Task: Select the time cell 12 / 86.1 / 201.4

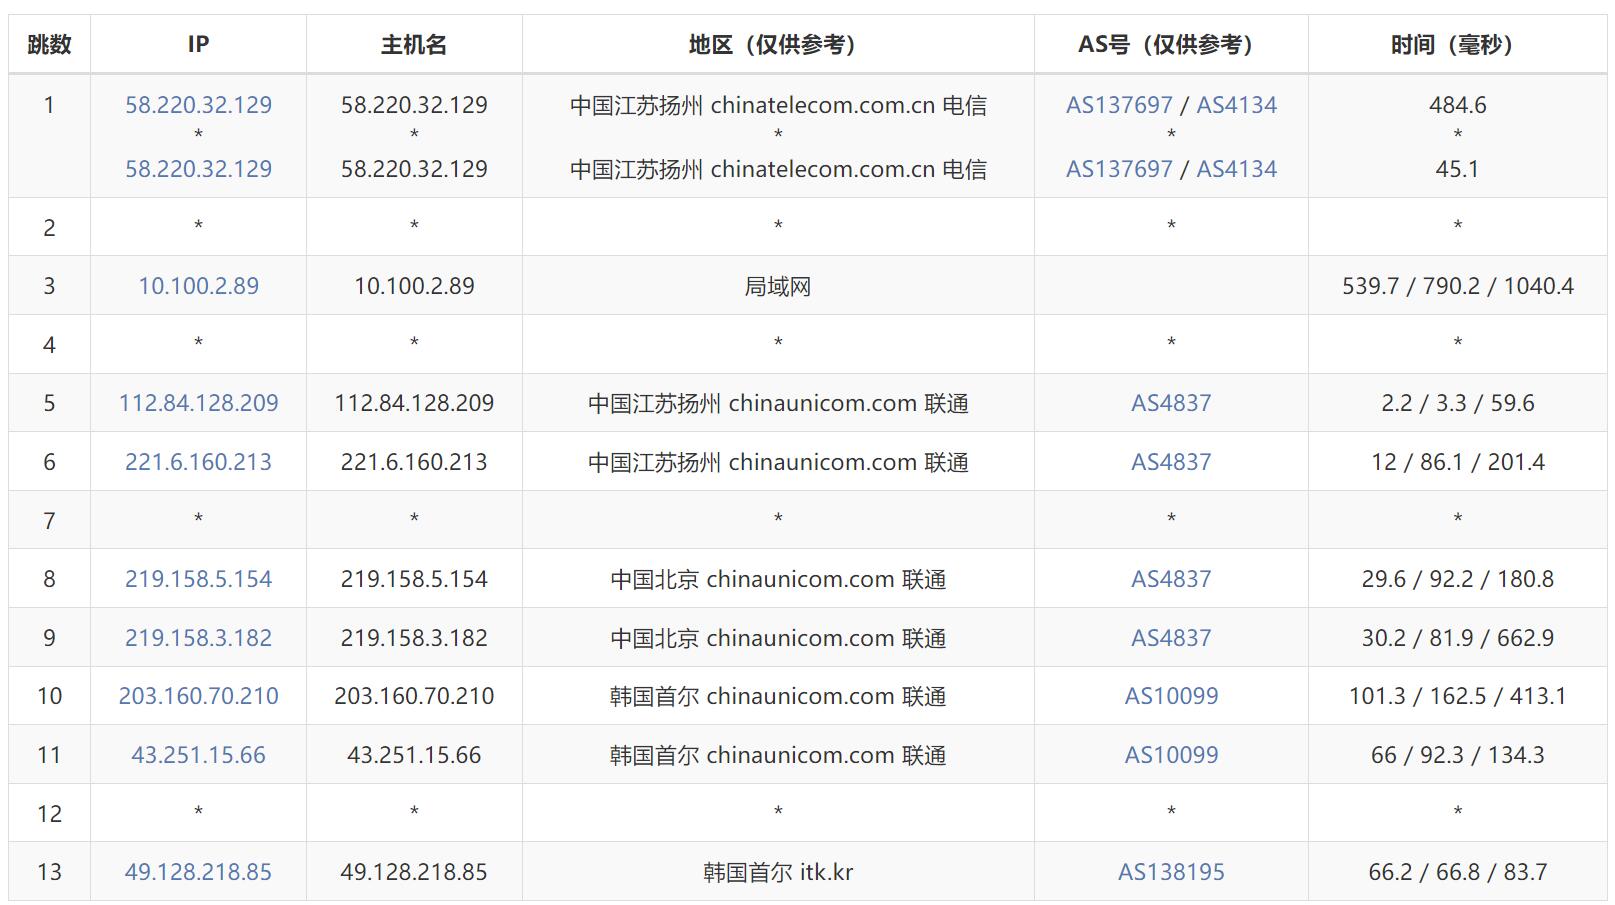Action: [x=1458, y=462]
